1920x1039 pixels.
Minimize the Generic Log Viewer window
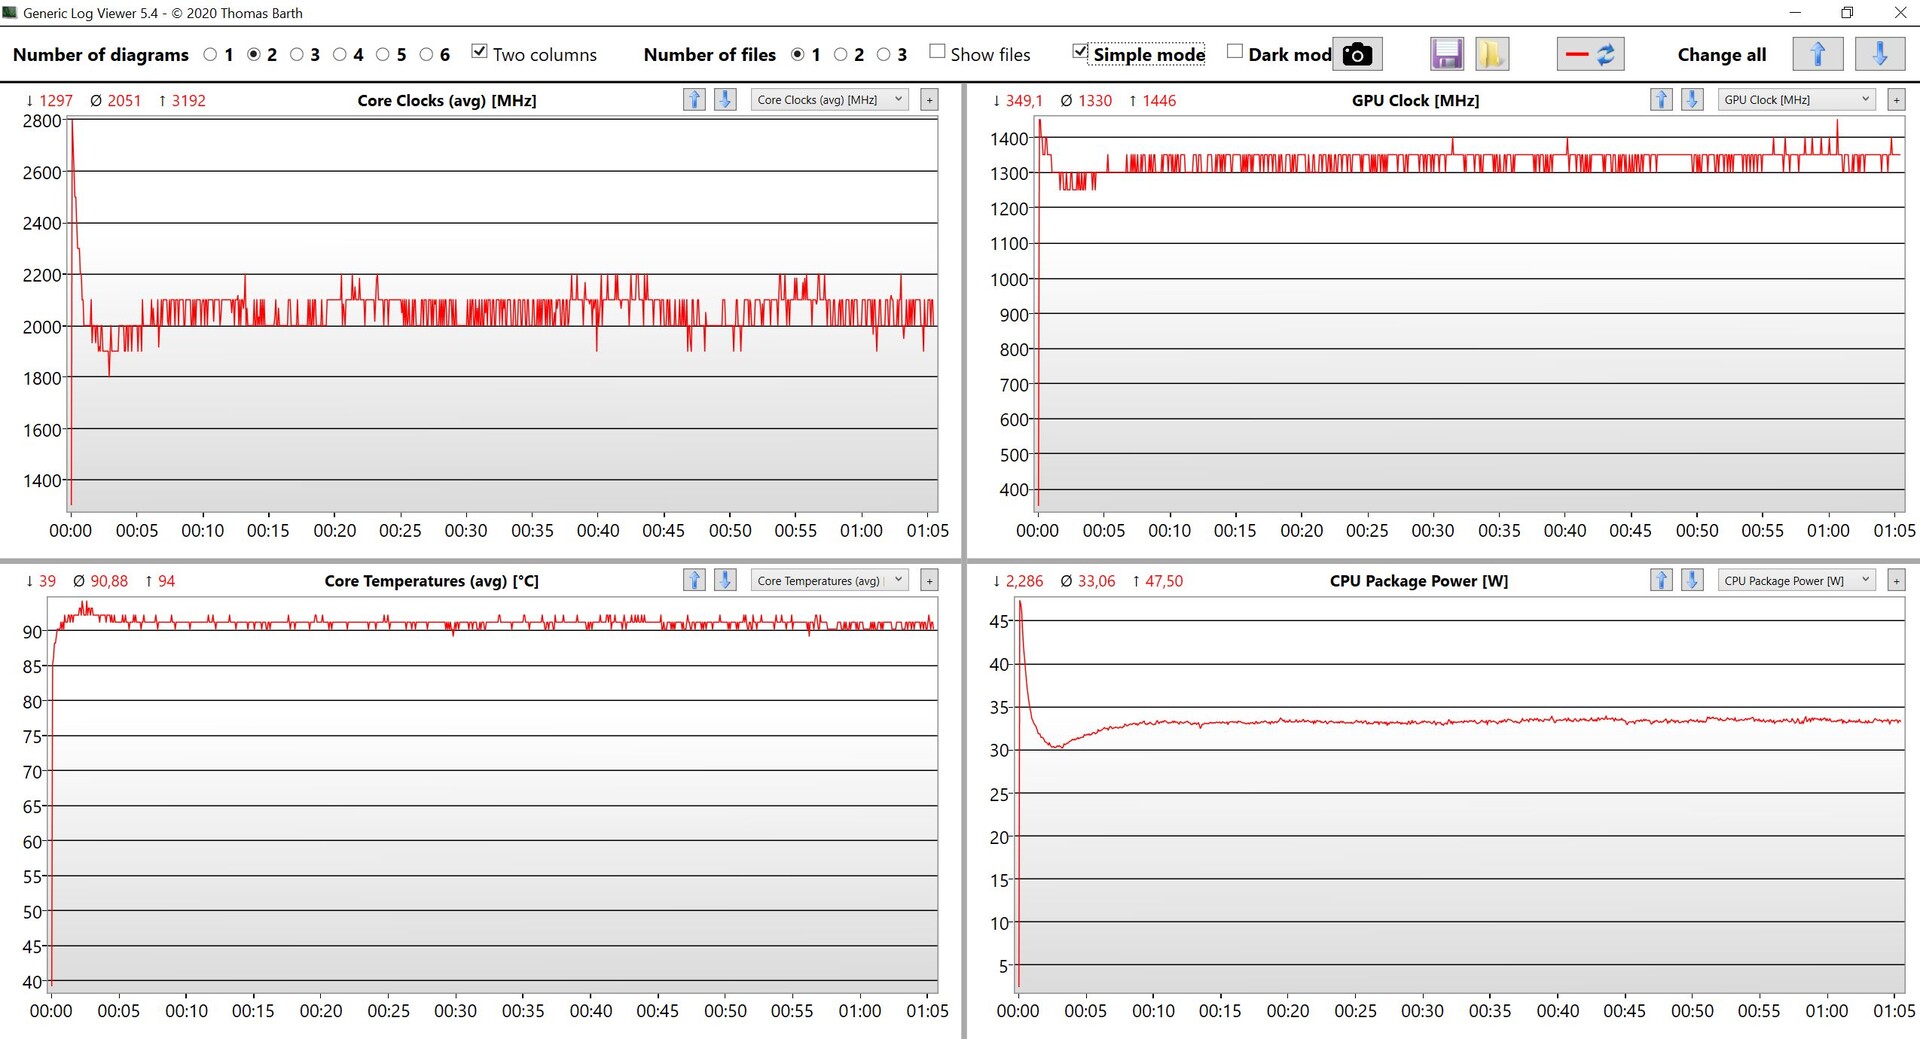click(x=1795, y=13)
